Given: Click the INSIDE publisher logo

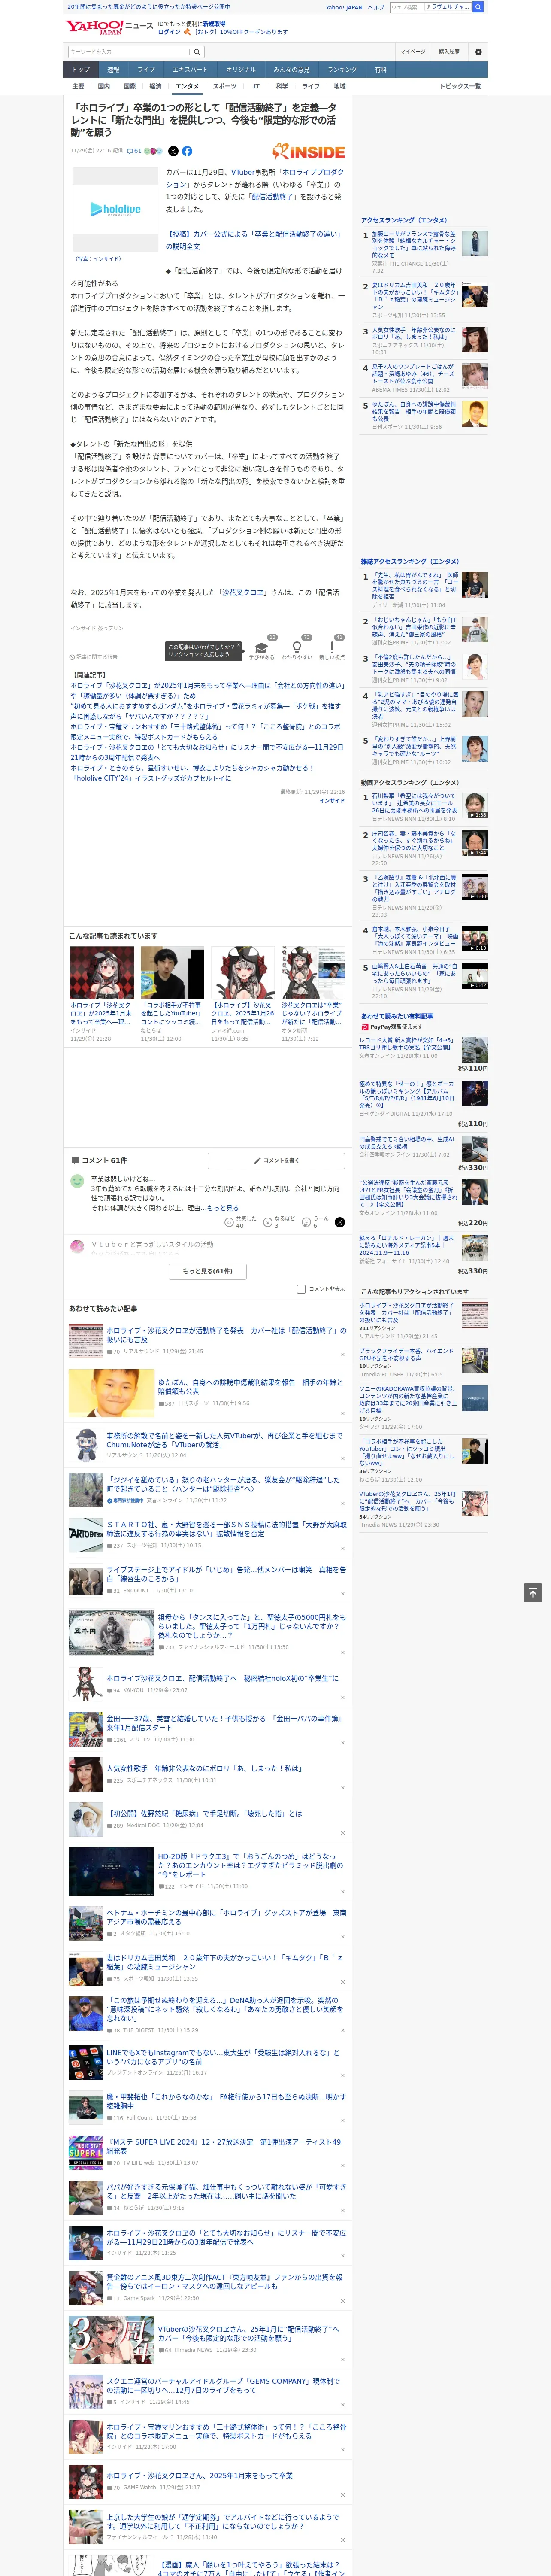Looking at the screenshot, I should click(309, 152).
